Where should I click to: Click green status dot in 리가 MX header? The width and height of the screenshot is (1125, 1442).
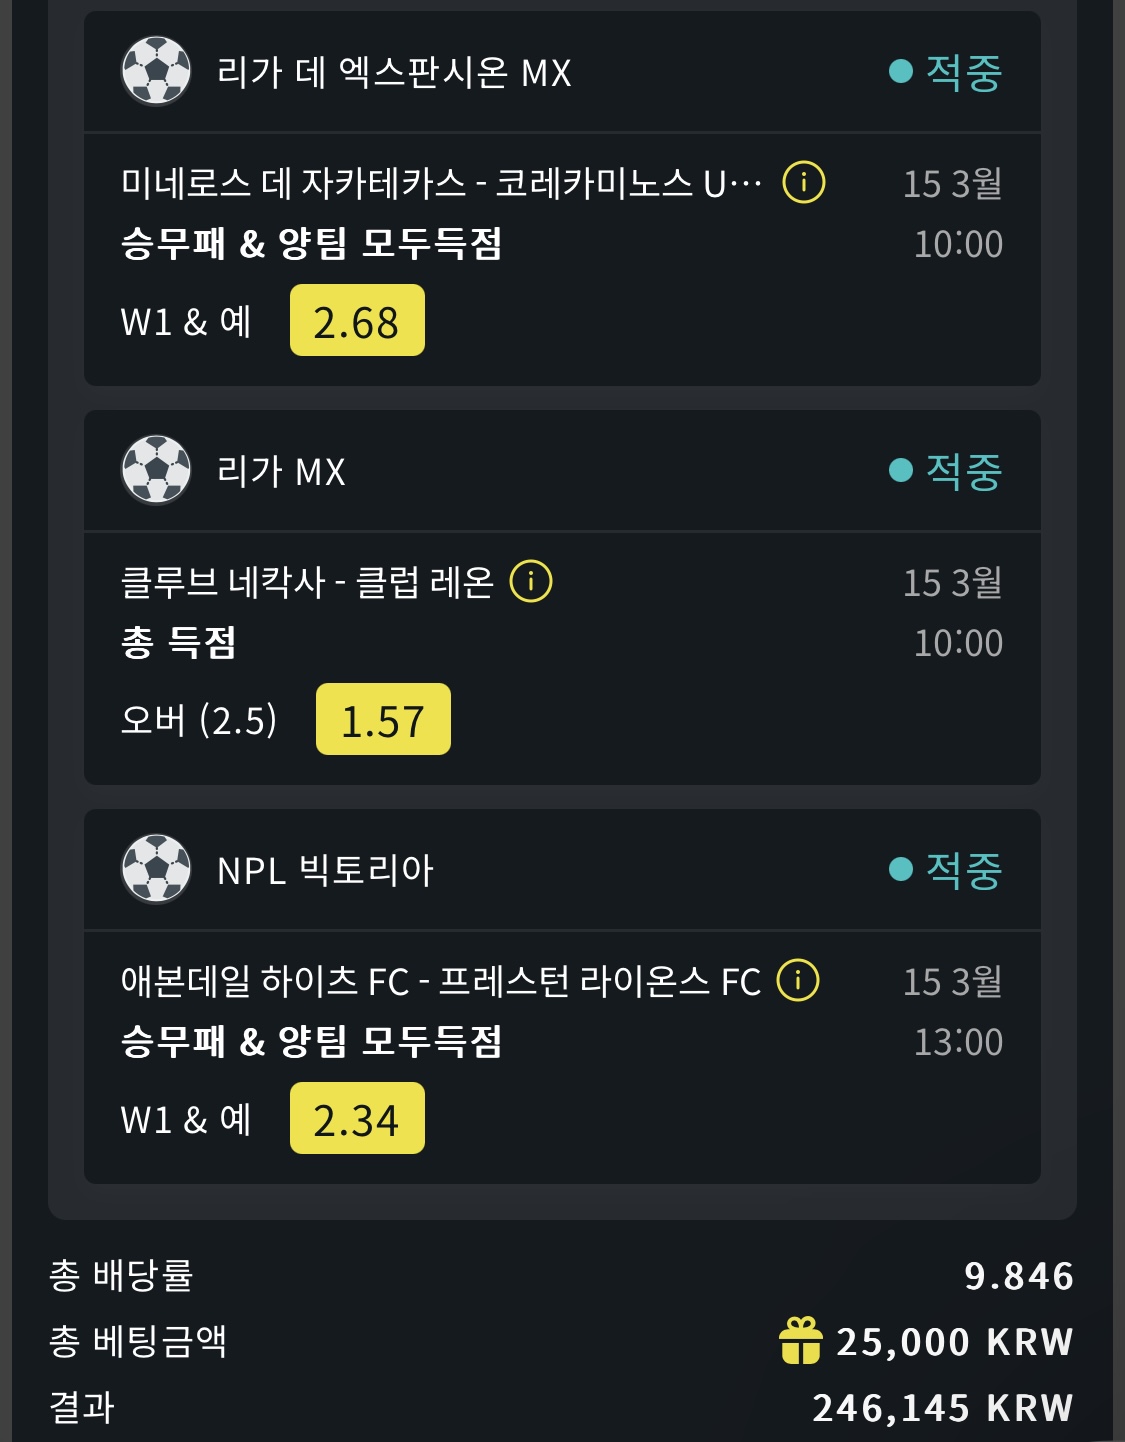(x=901, y=470)
